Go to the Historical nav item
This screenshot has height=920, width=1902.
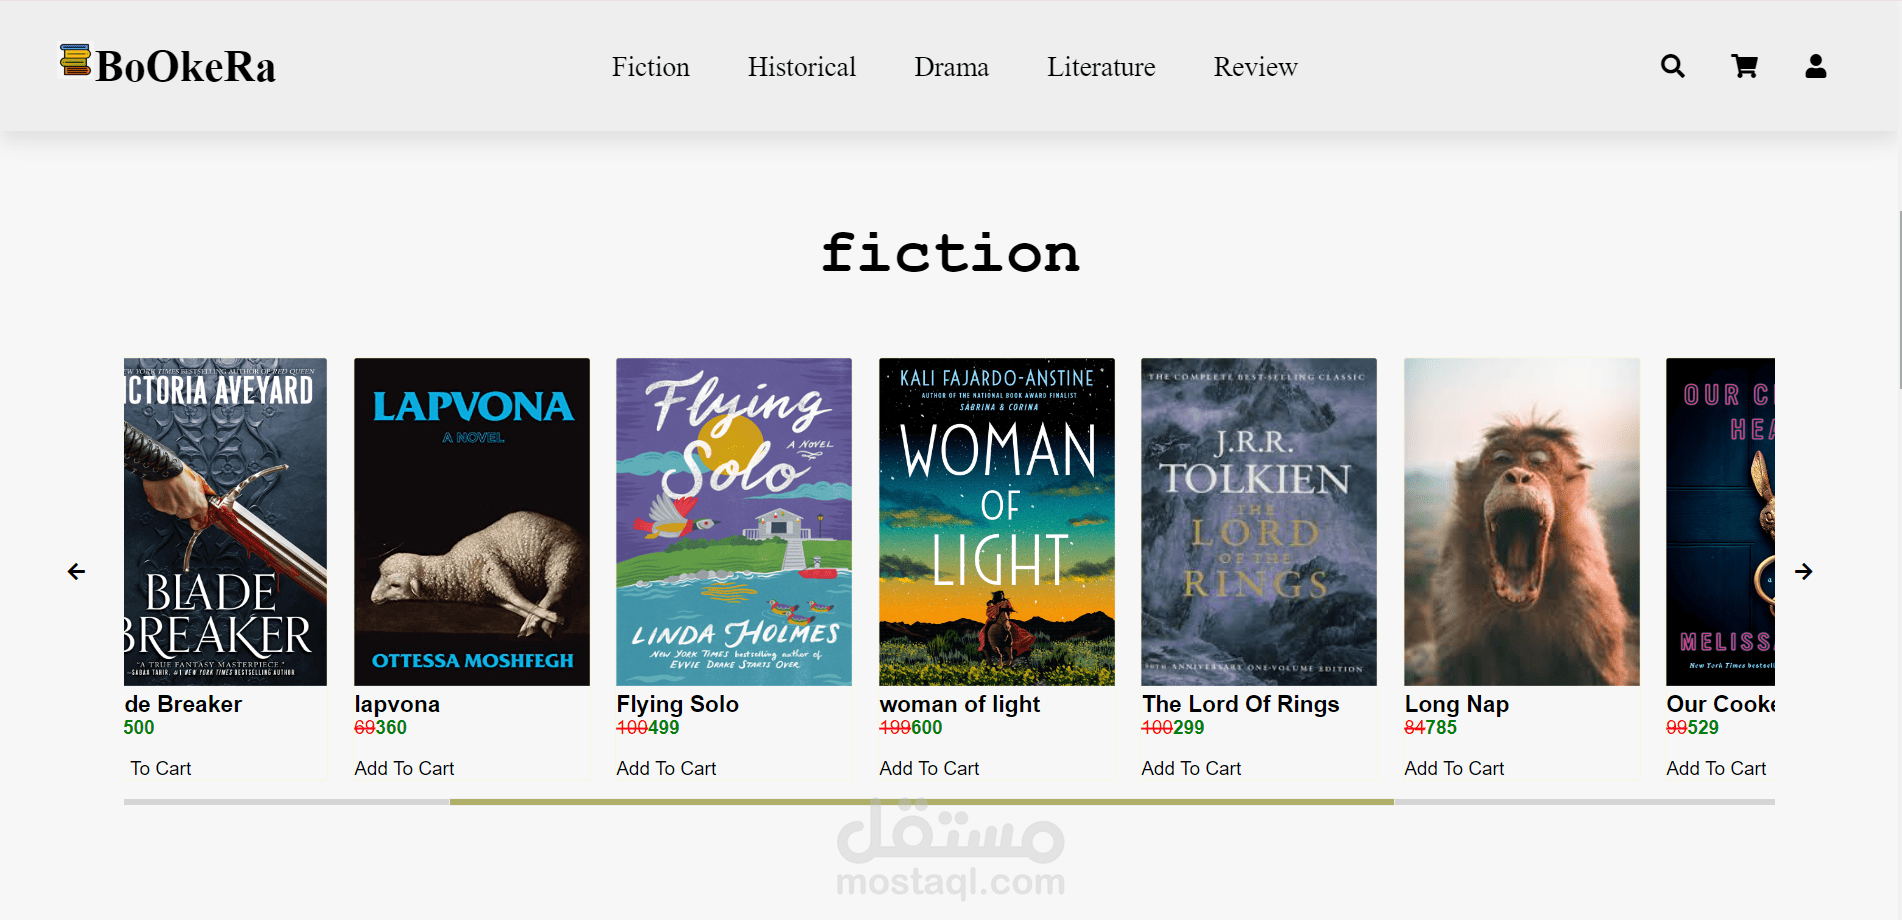pyautogui.click(x=802, y=67)
